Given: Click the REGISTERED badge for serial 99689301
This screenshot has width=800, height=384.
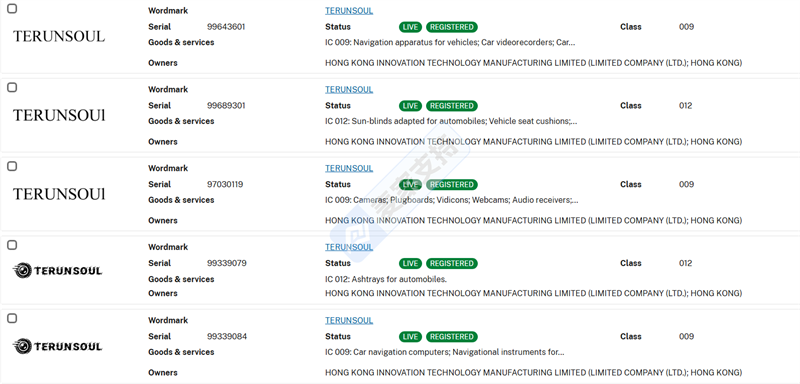Looking at the screenshot, I should (x=452, y=106).
